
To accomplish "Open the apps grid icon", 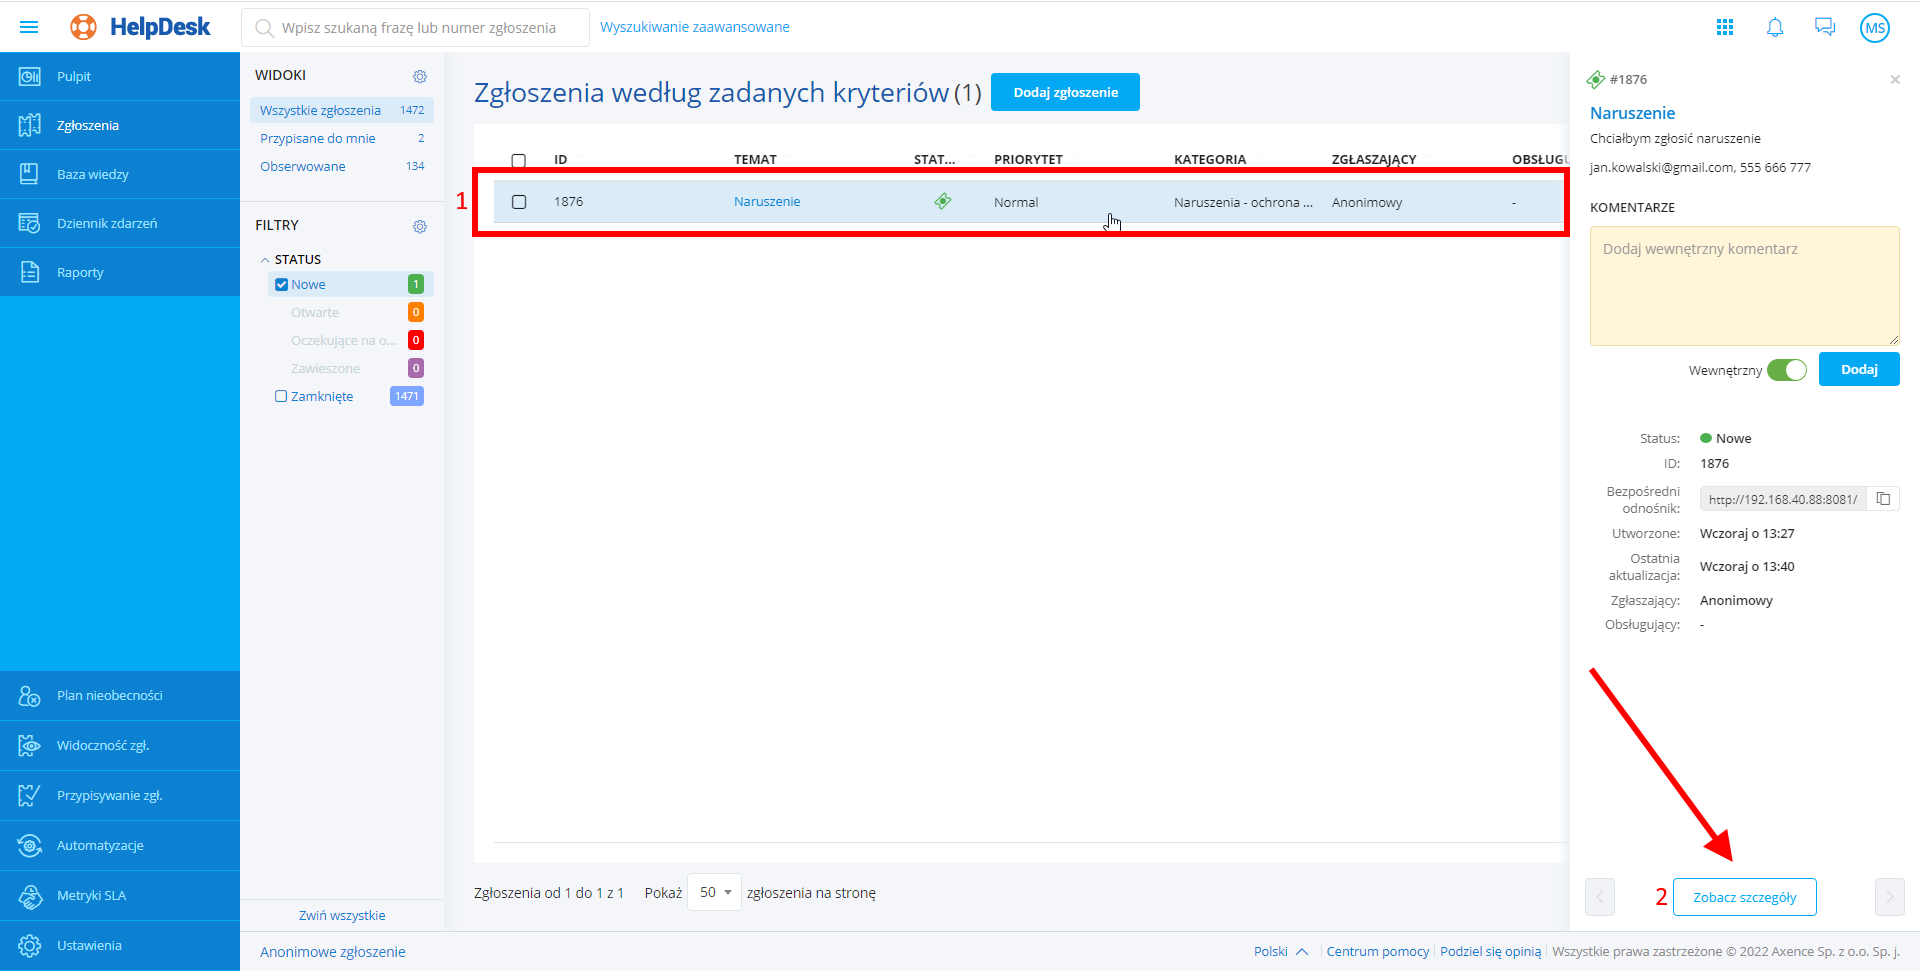I will pyautogui.click(x=1725, y=27).
